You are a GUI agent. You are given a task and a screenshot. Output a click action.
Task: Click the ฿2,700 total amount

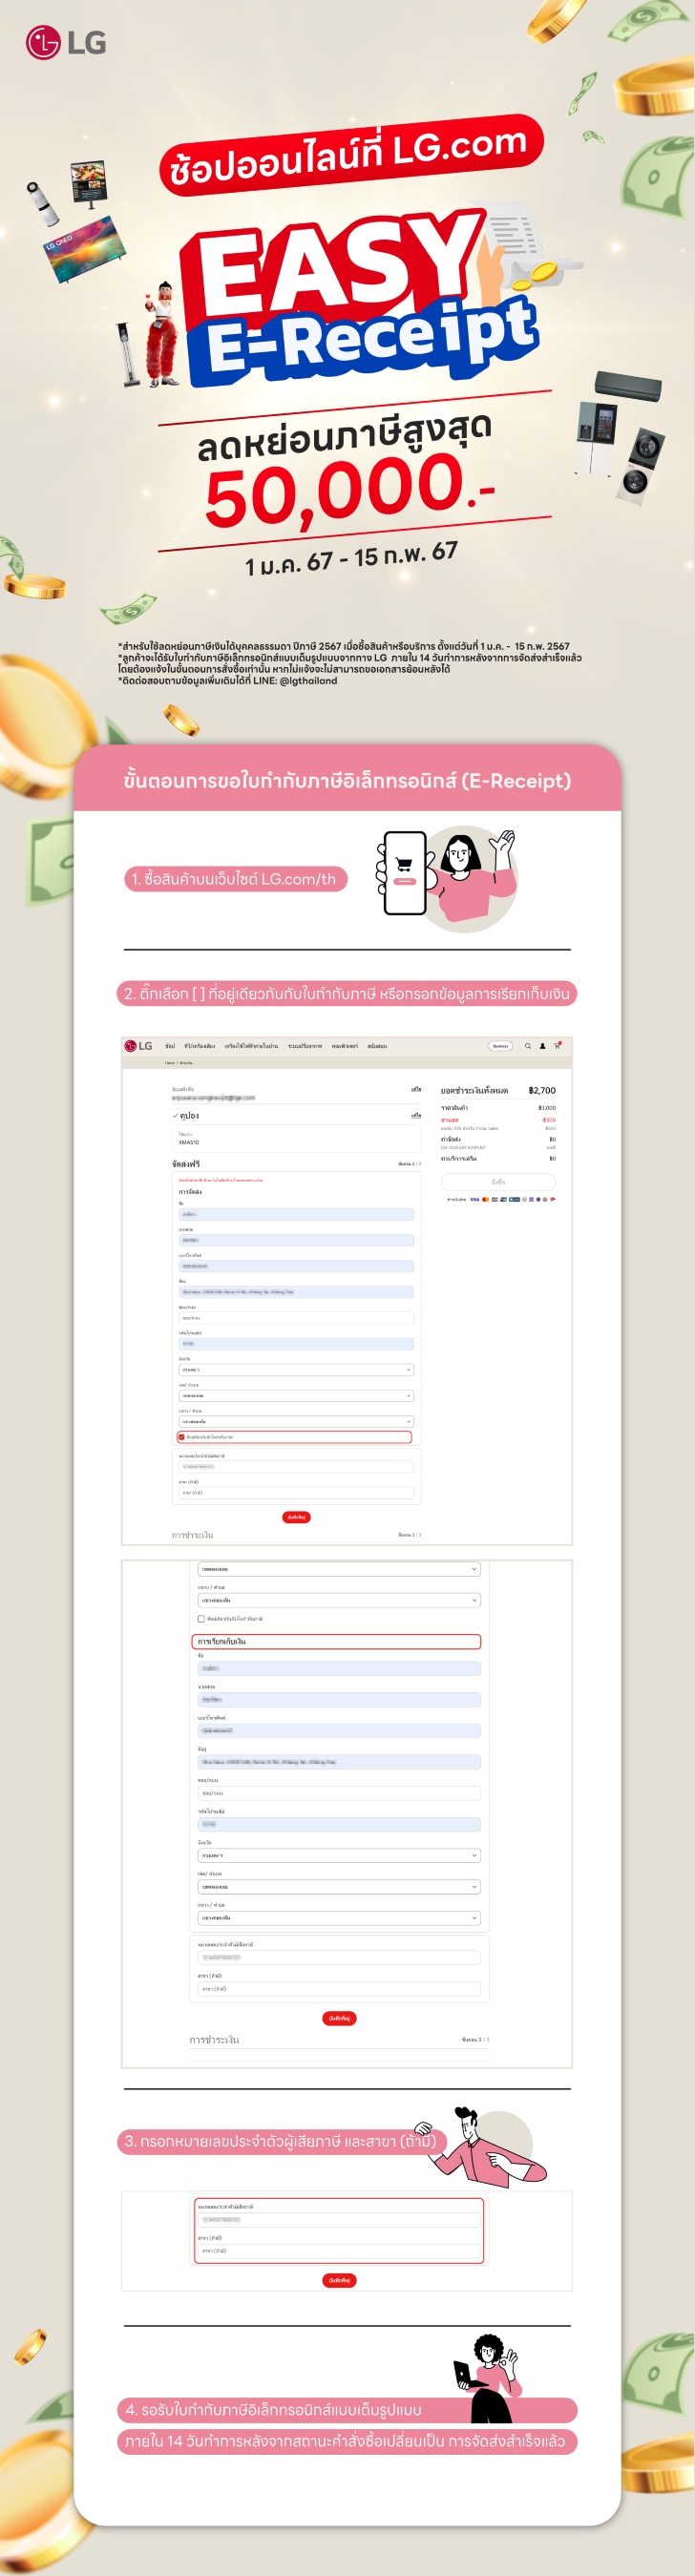542,1090
